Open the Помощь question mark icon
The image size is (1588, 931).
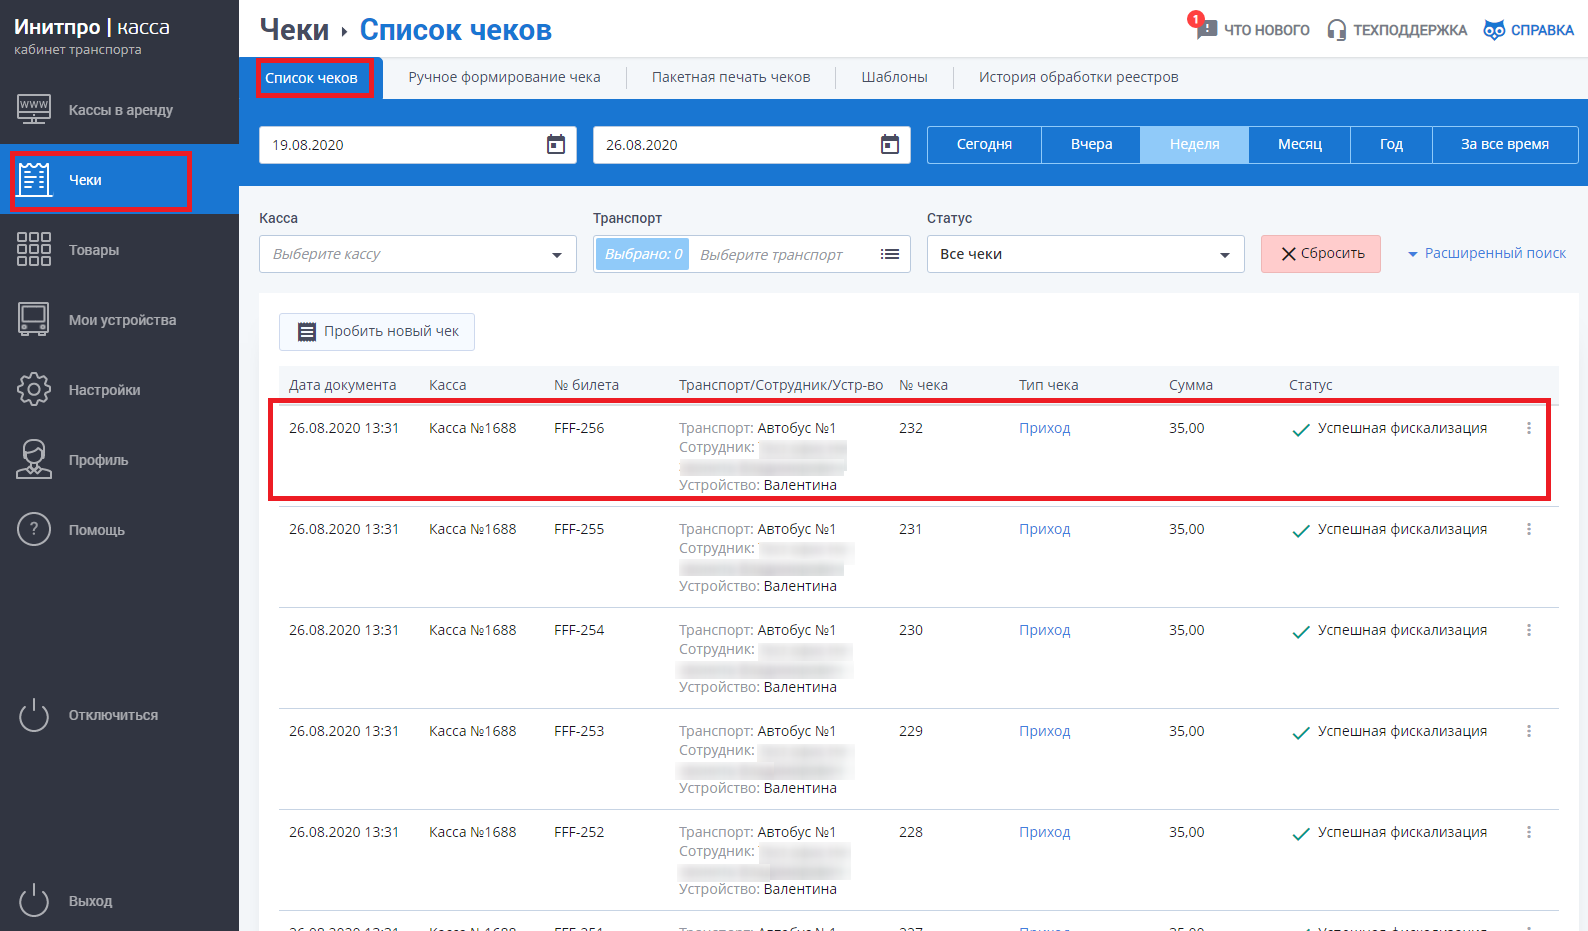(x=34, y=529)
